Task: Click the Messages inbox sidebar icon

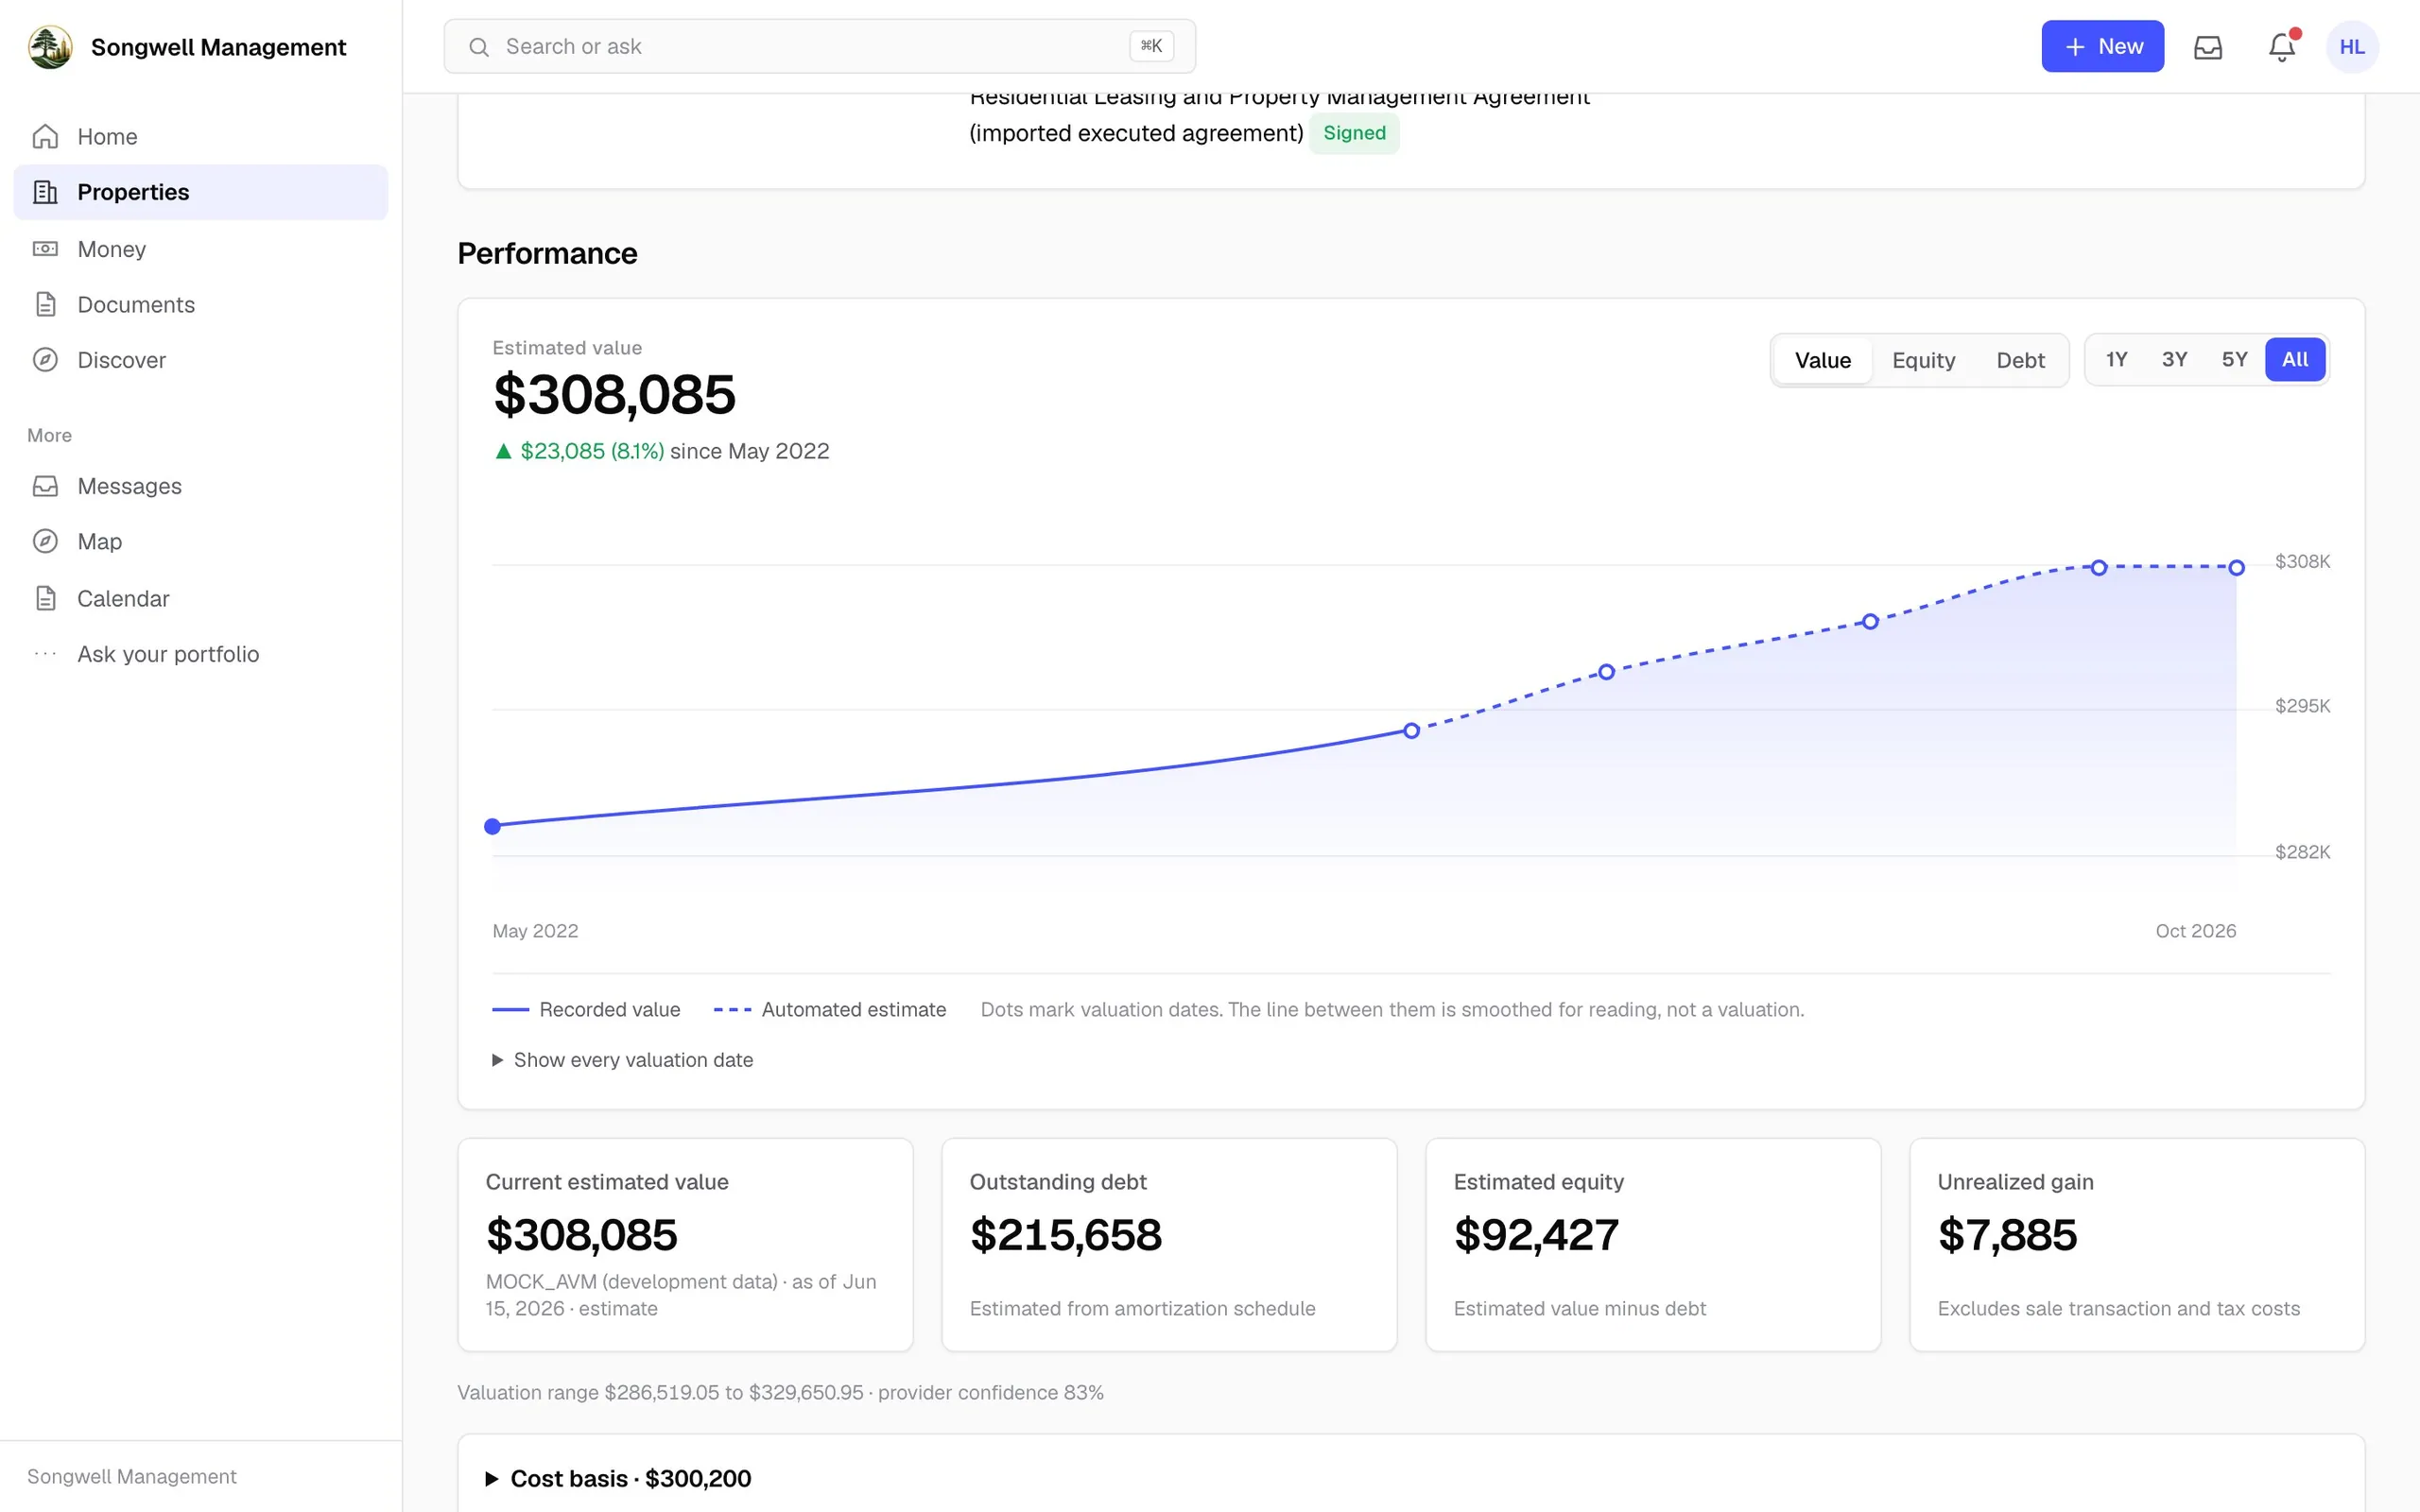Action: pos(45,486)
